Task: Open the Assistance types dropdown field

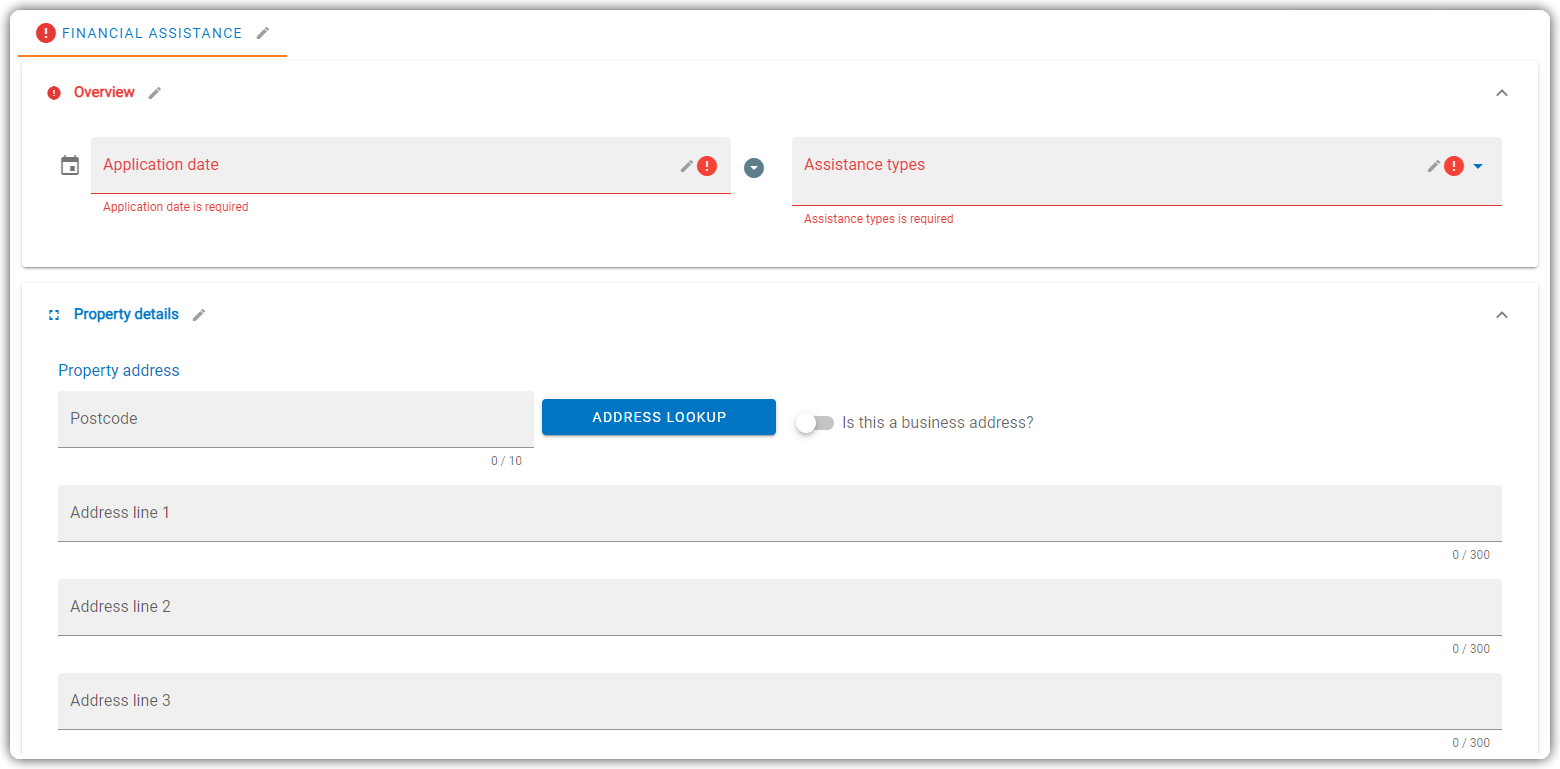Action: click(1147, 171)
